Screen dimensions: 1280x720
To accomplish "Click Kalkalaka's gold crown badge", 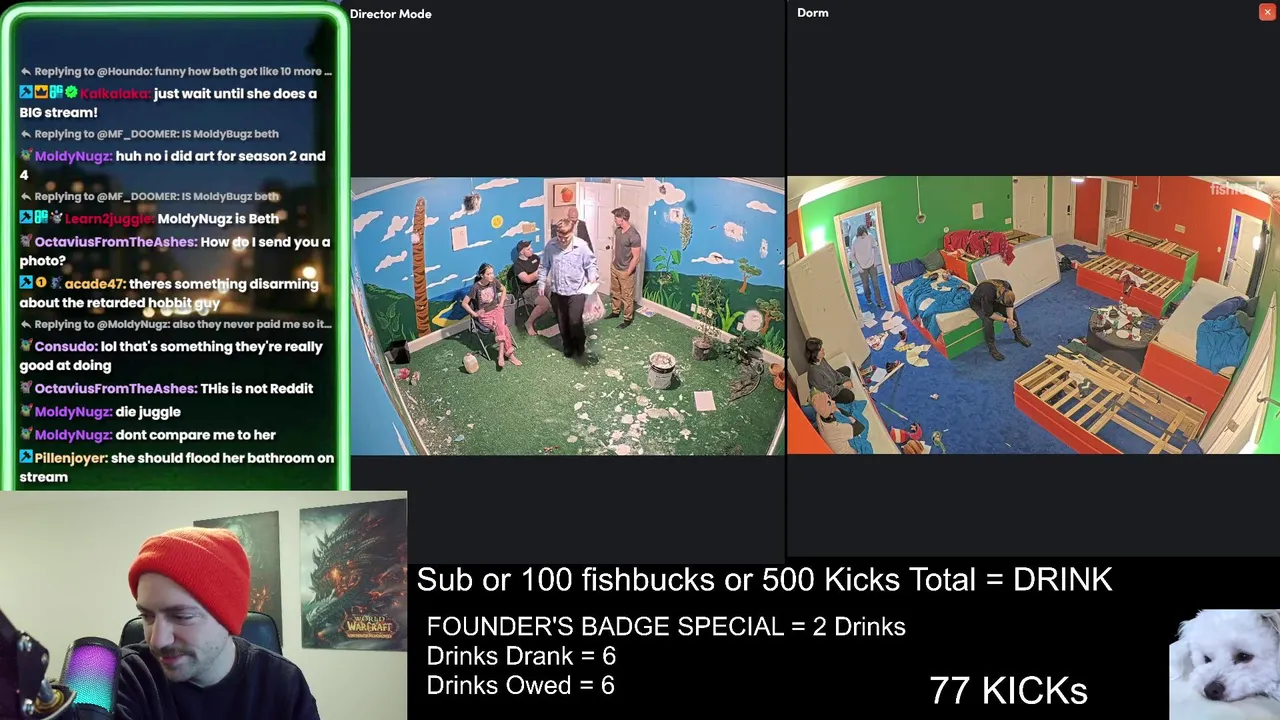I will pos(41,92).
